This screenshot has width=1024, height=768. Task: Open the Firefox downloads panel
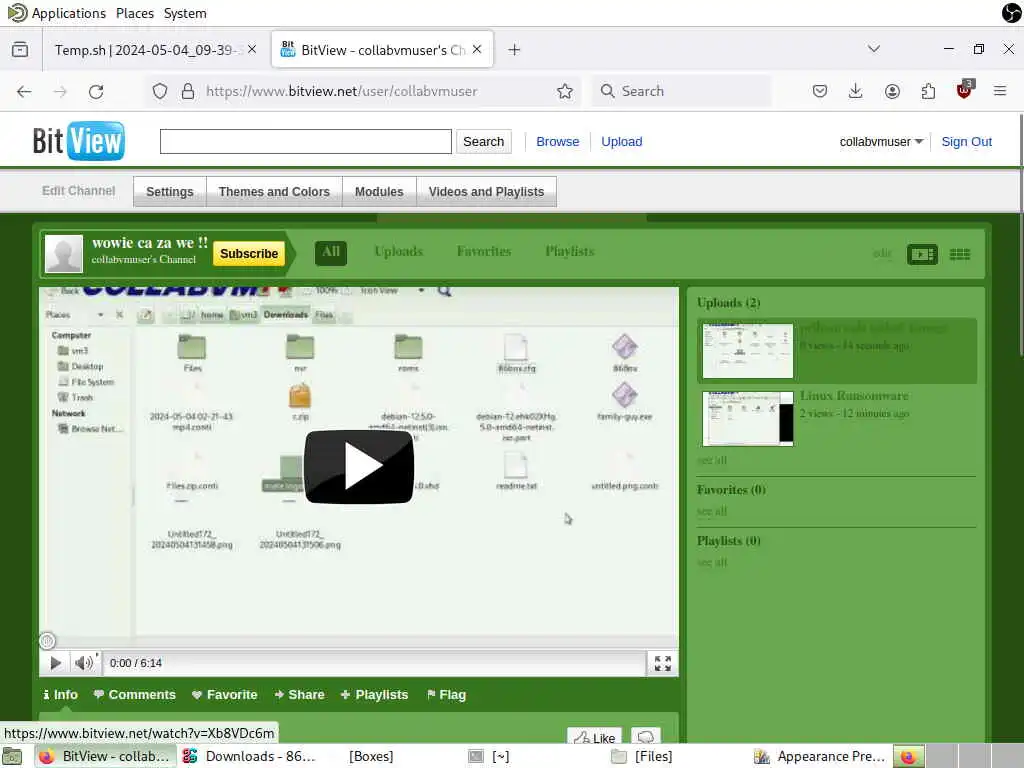click(856, 91)
